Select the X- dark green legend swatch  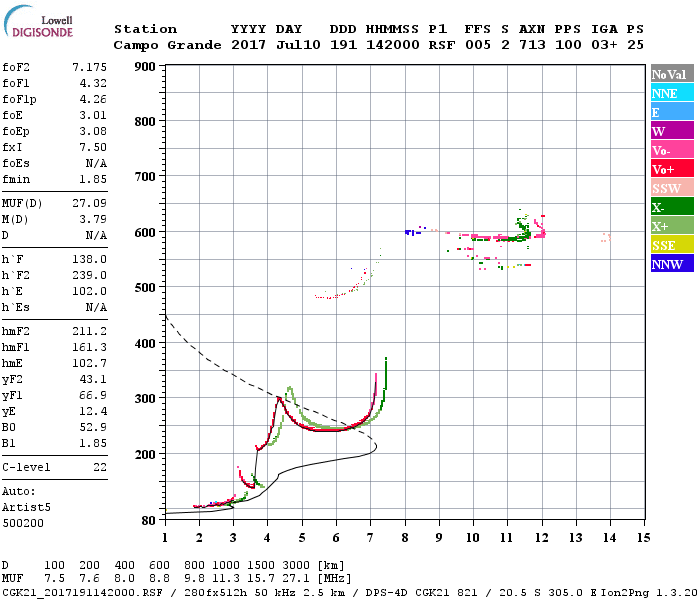click(x=672, y=207)
